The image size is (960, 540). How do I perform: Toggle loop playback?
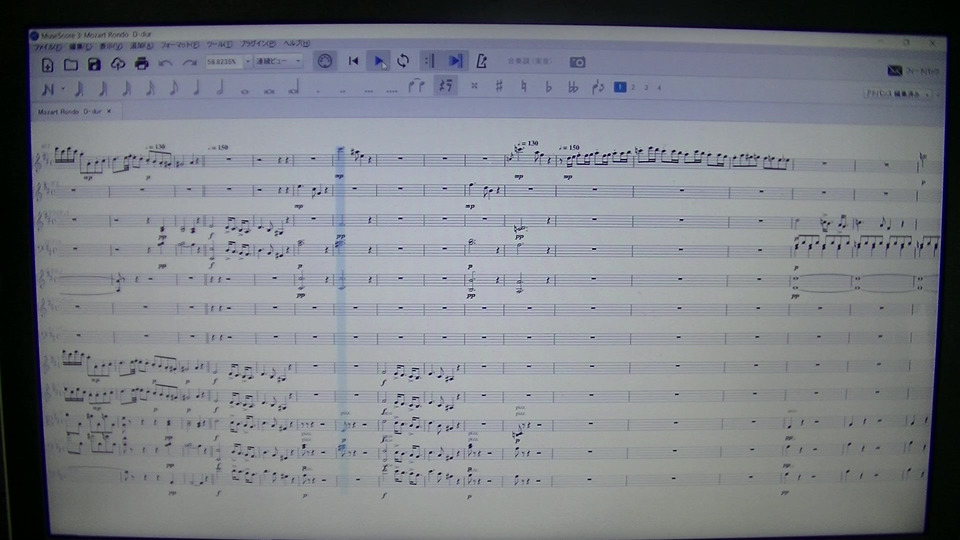coord(403,61)
